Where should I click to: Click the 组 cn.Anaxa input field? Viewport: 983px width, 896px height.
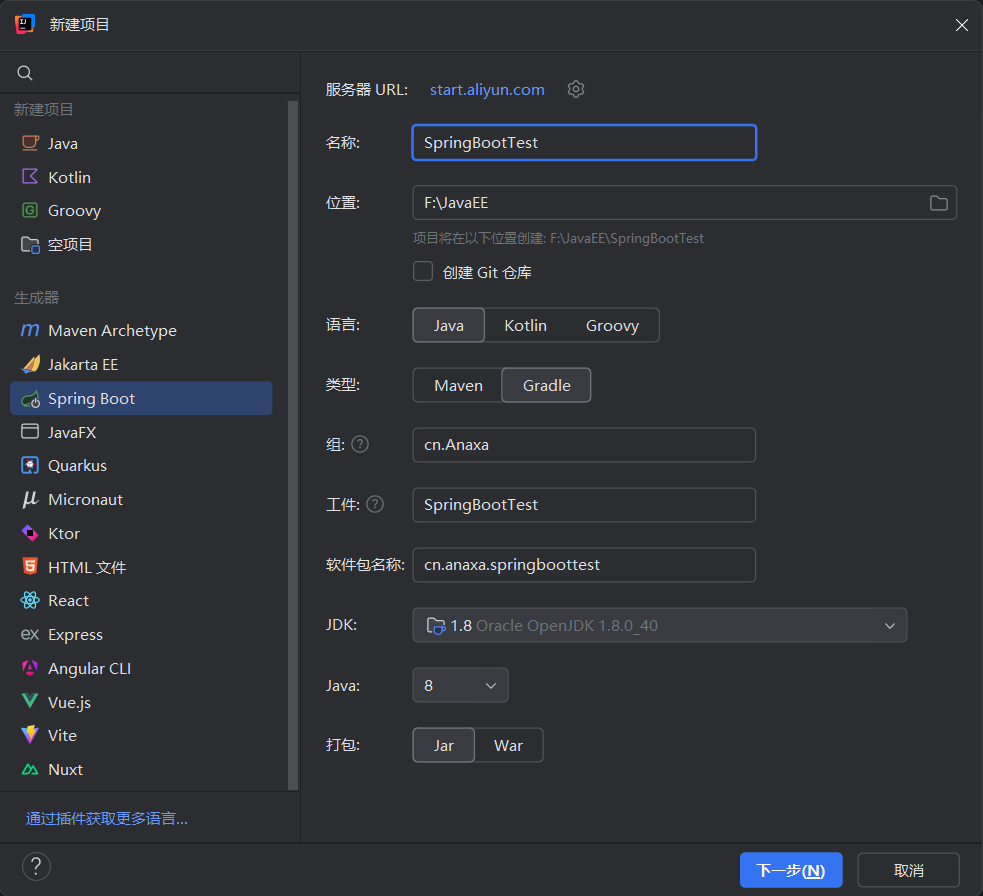coord(584,445)
